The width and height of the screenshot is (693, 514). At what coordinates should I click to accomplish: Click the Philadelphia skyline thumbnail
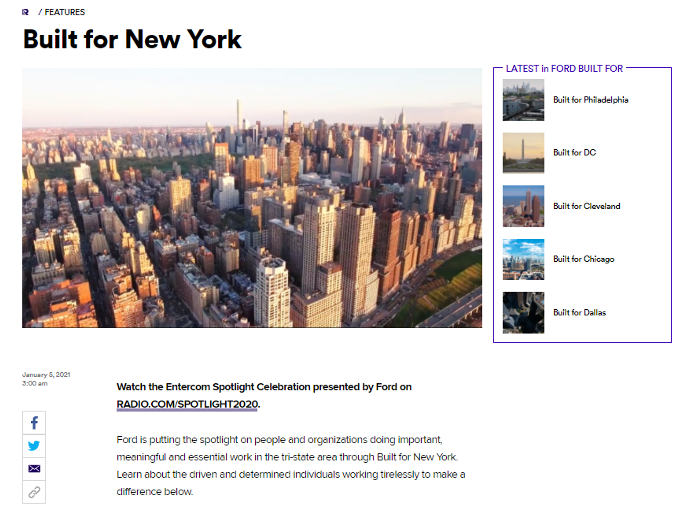[523, 100]
